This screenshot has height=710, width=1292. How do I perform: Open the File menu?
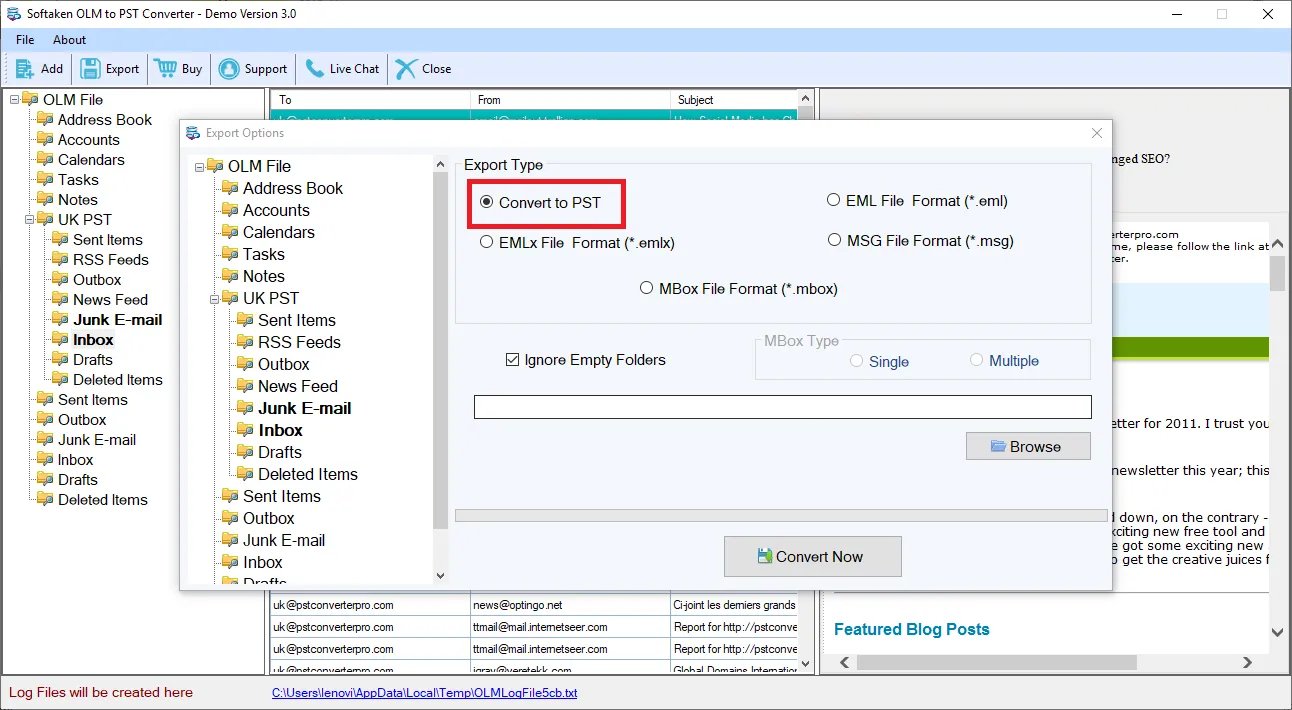pyautogui.click(x=25, y=40)
